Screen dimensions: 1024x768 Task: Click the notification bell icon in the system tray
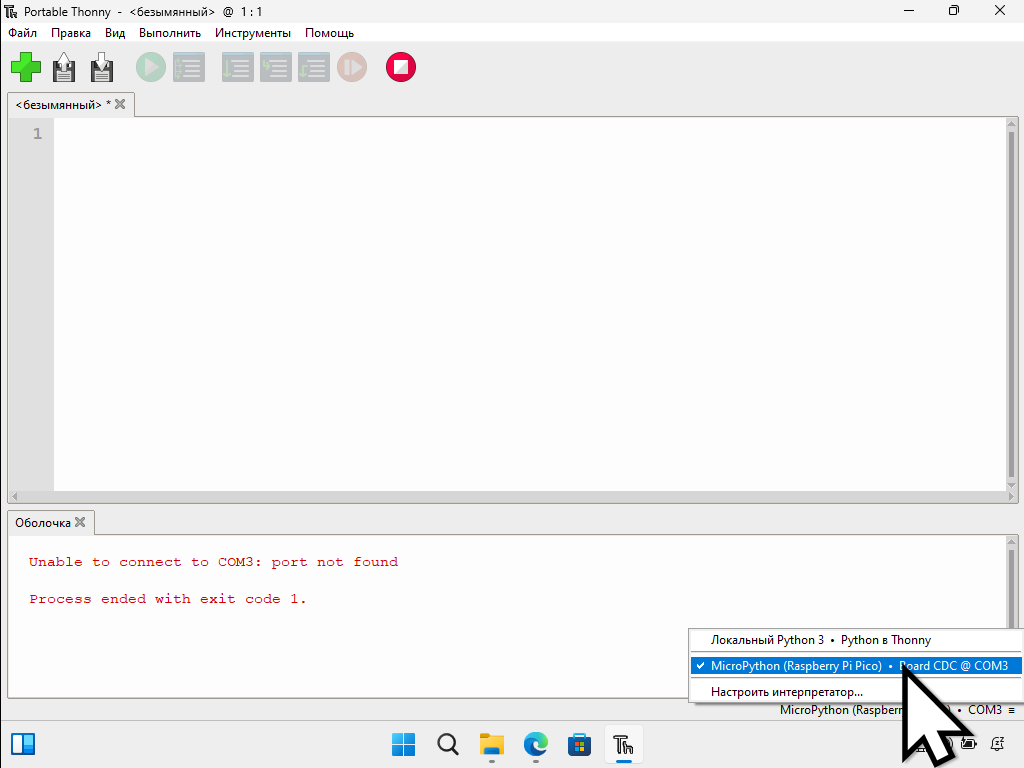coord(998,744)
